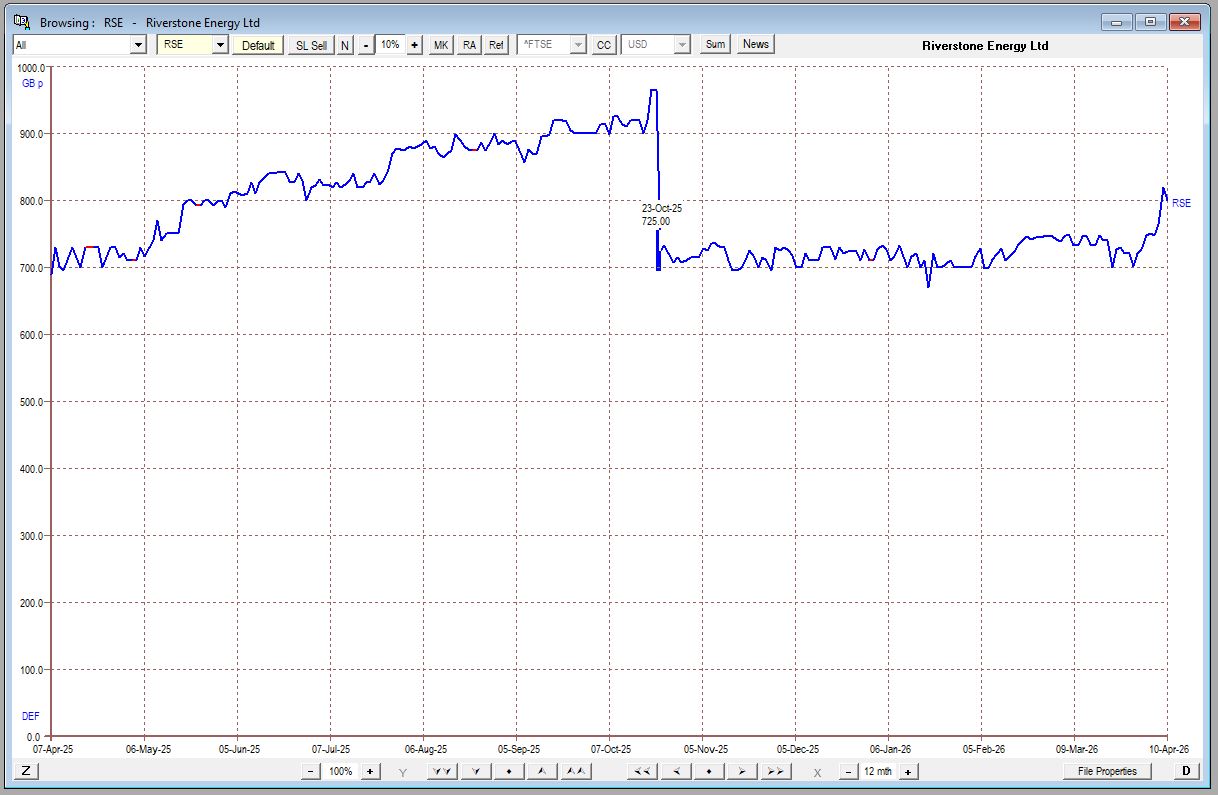
Task: Click the Z button at bottom left
Action: (x=26, y=771)
